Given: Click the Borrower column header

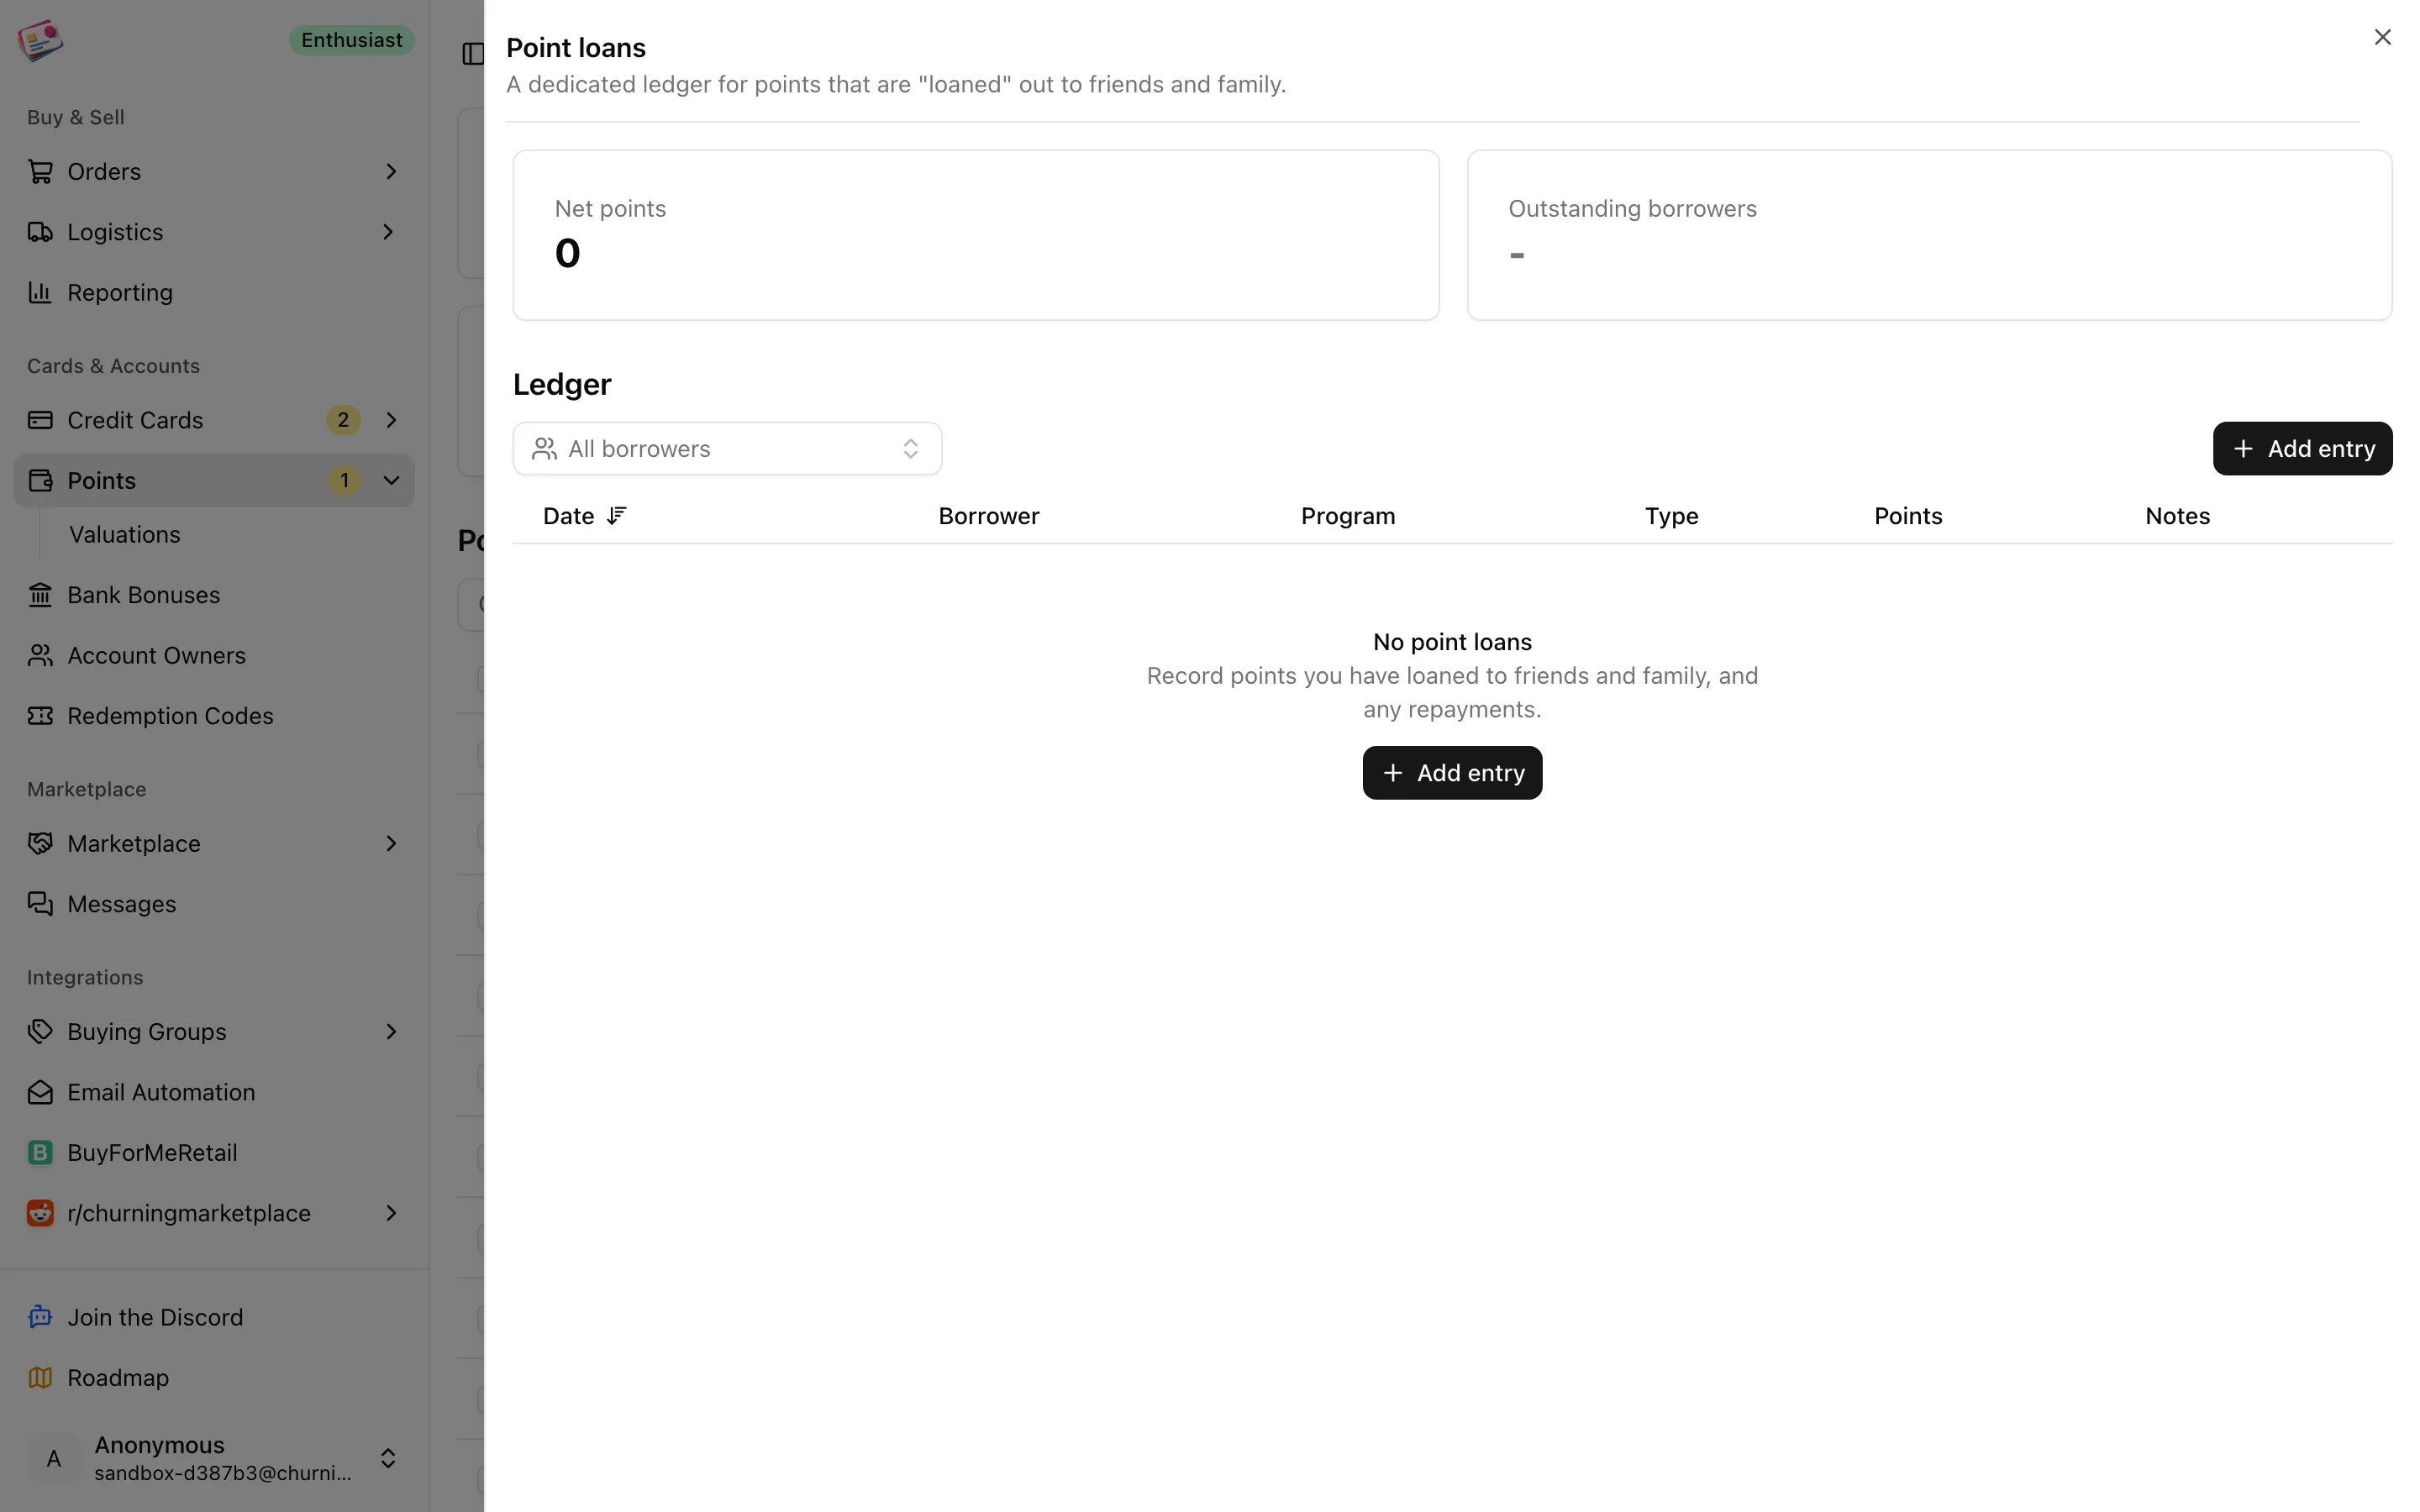Looking at the screenshot, I should [x=988, y=516].
